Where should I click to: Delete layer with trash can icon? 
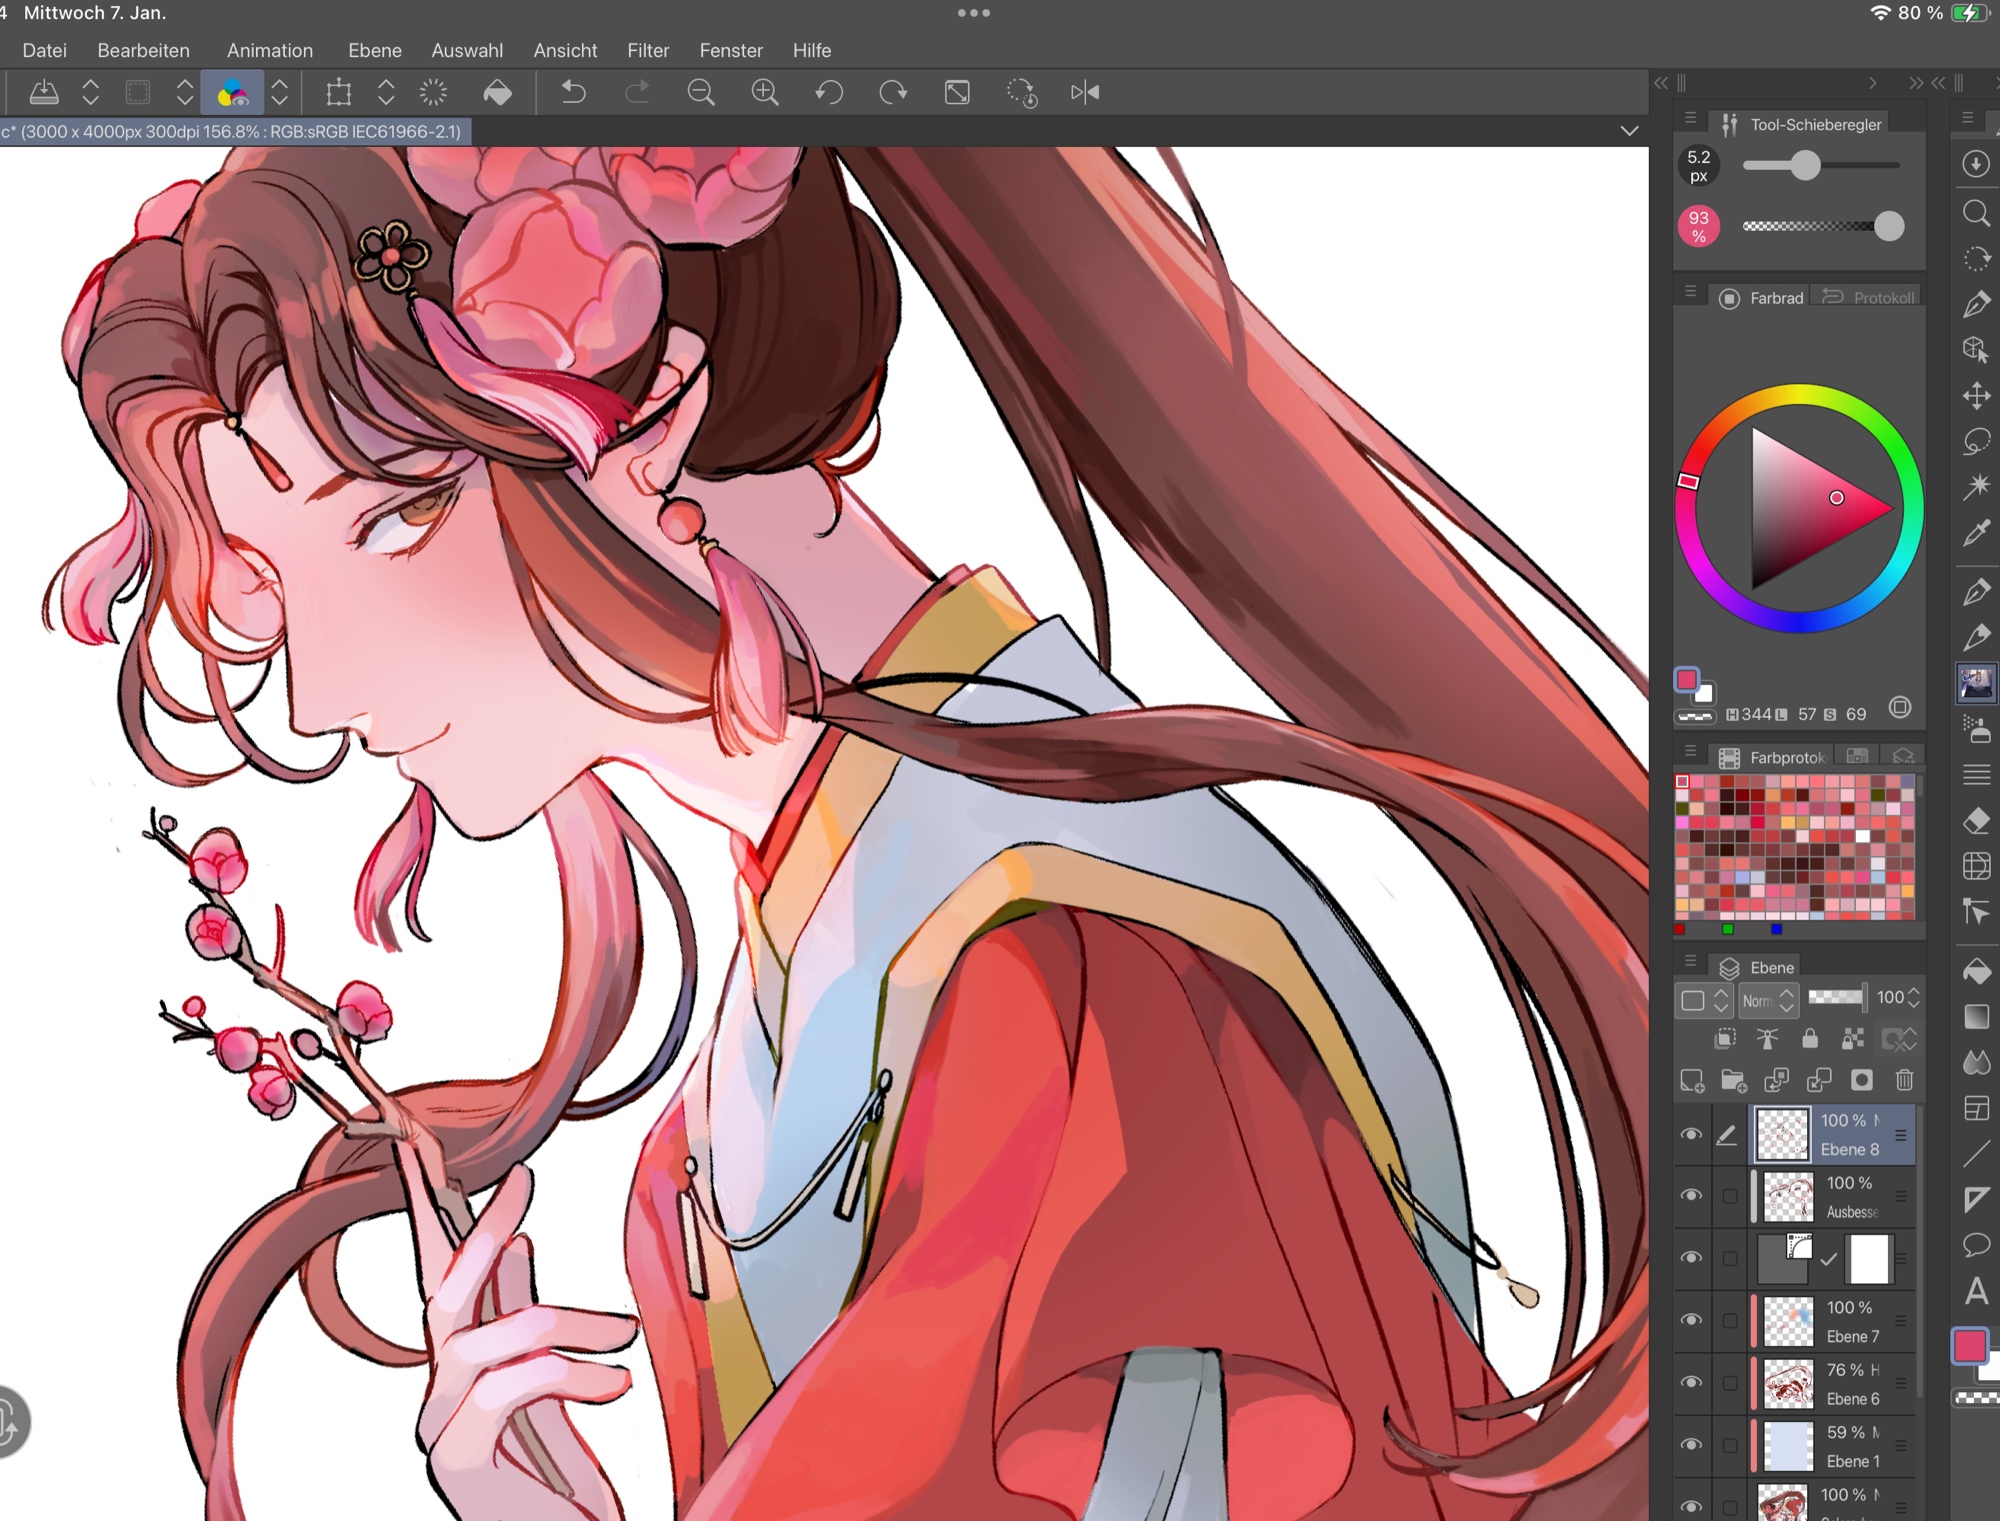point(1904,1080)
